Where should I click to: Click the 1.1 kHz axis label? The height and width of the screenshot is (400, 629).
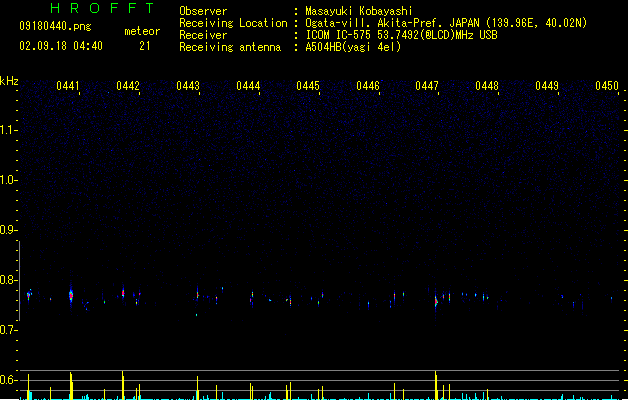[x=8, y=130]
